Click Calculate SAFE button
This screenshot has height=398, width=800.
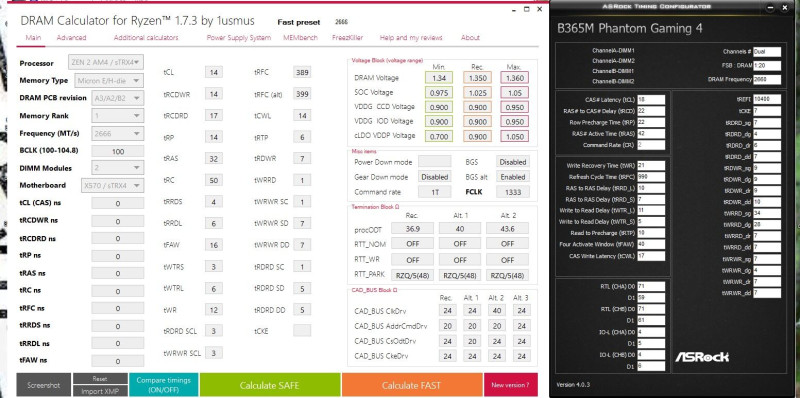269,385
